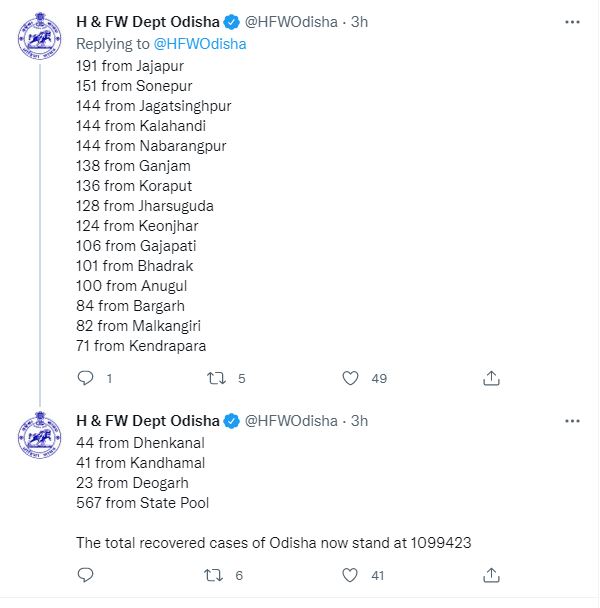Open the tweet text about State Pool
This screenshot has height=608, width=600.
point(143,503)
